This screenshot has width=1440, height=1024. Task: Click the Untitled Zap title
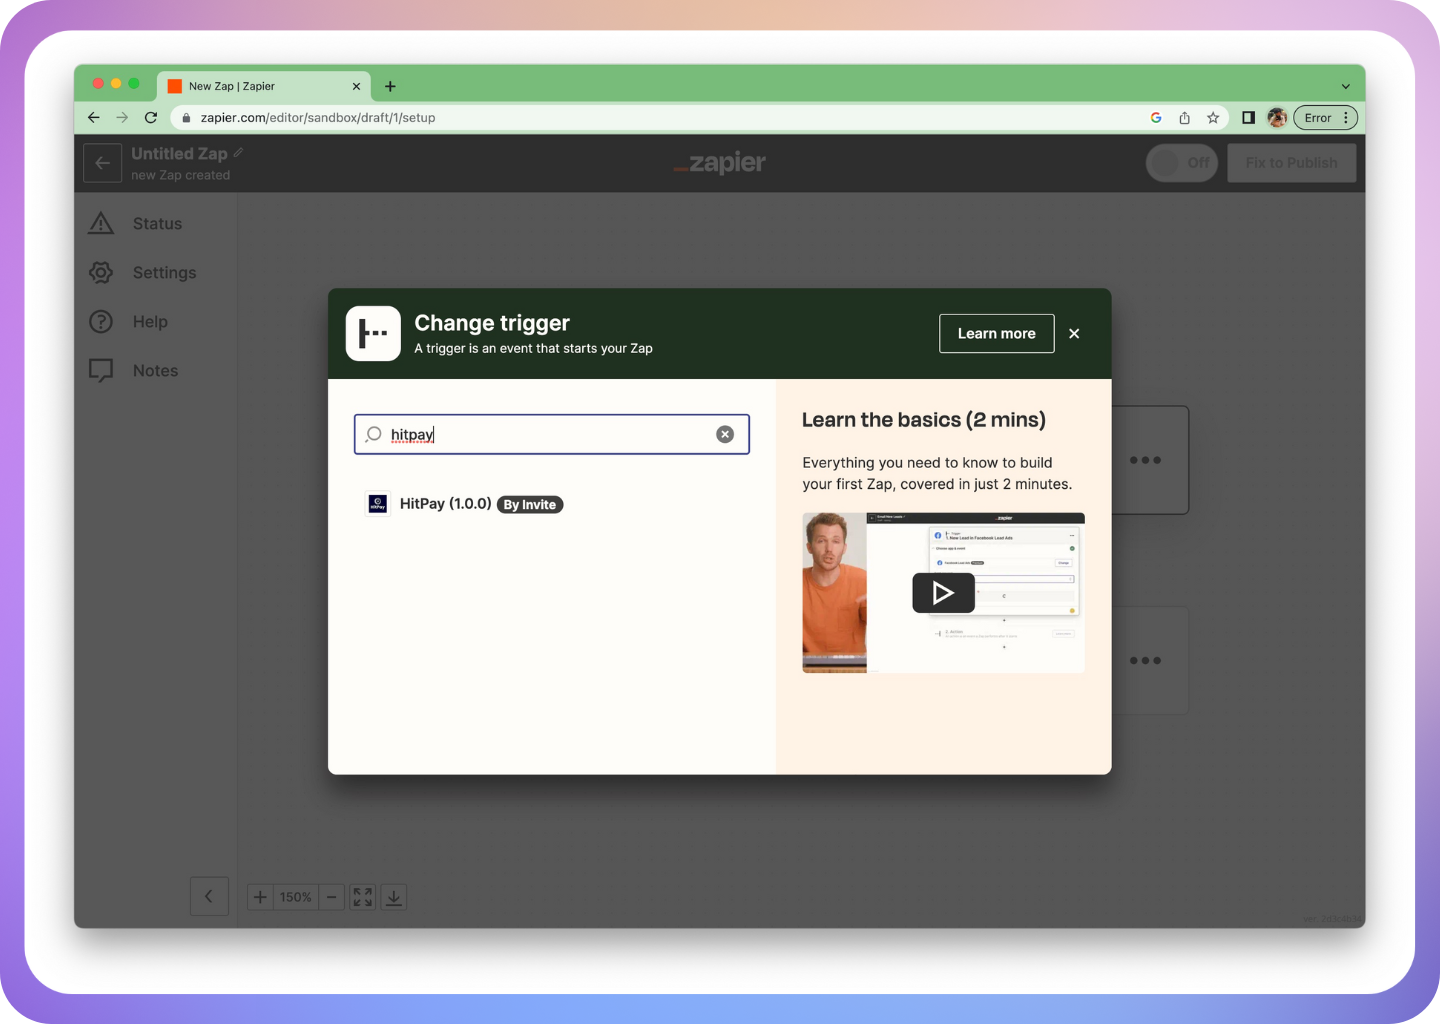click(x=179, y=154)
